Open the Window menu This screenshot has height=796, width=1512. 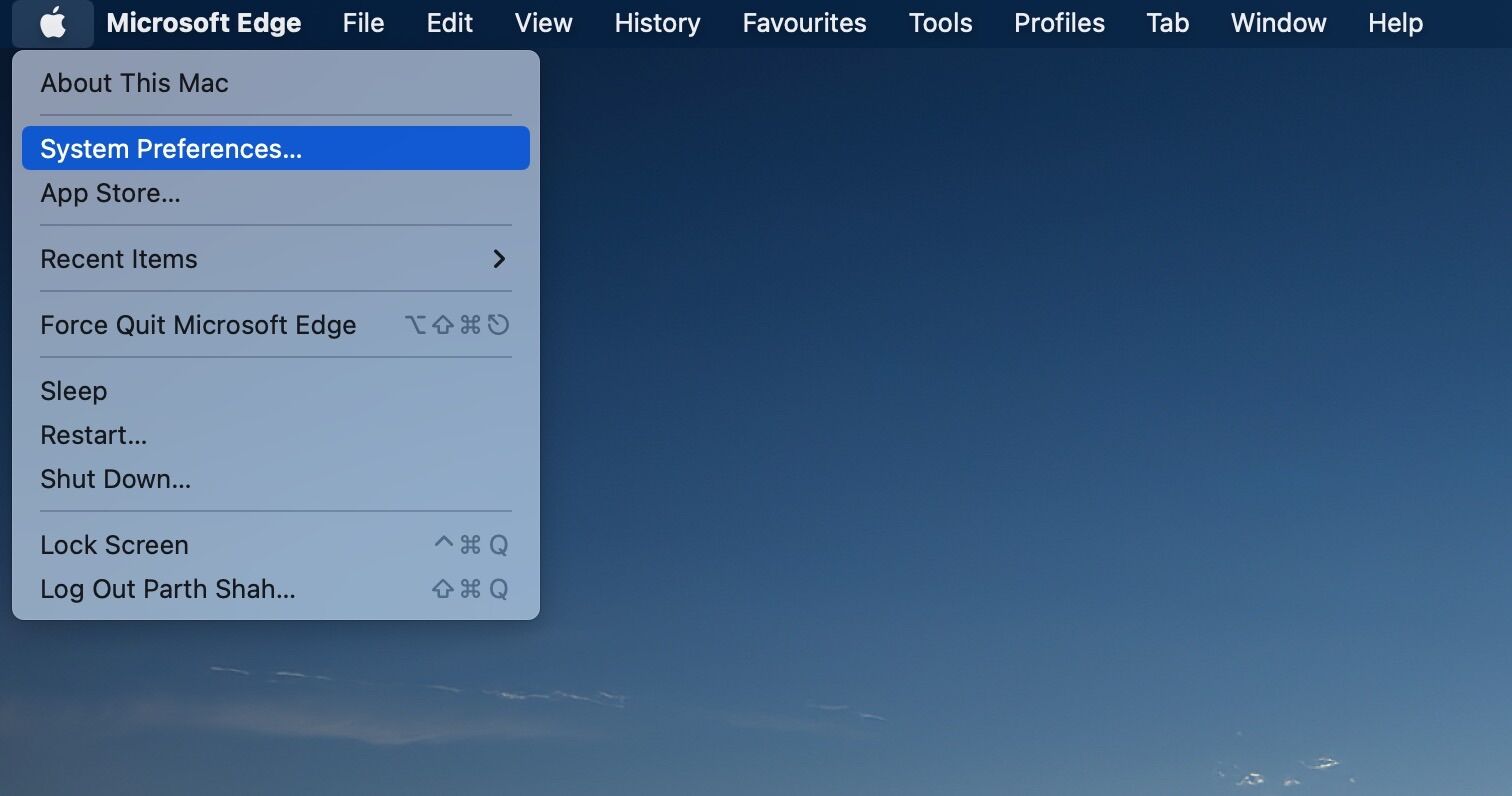[1278, 23]
